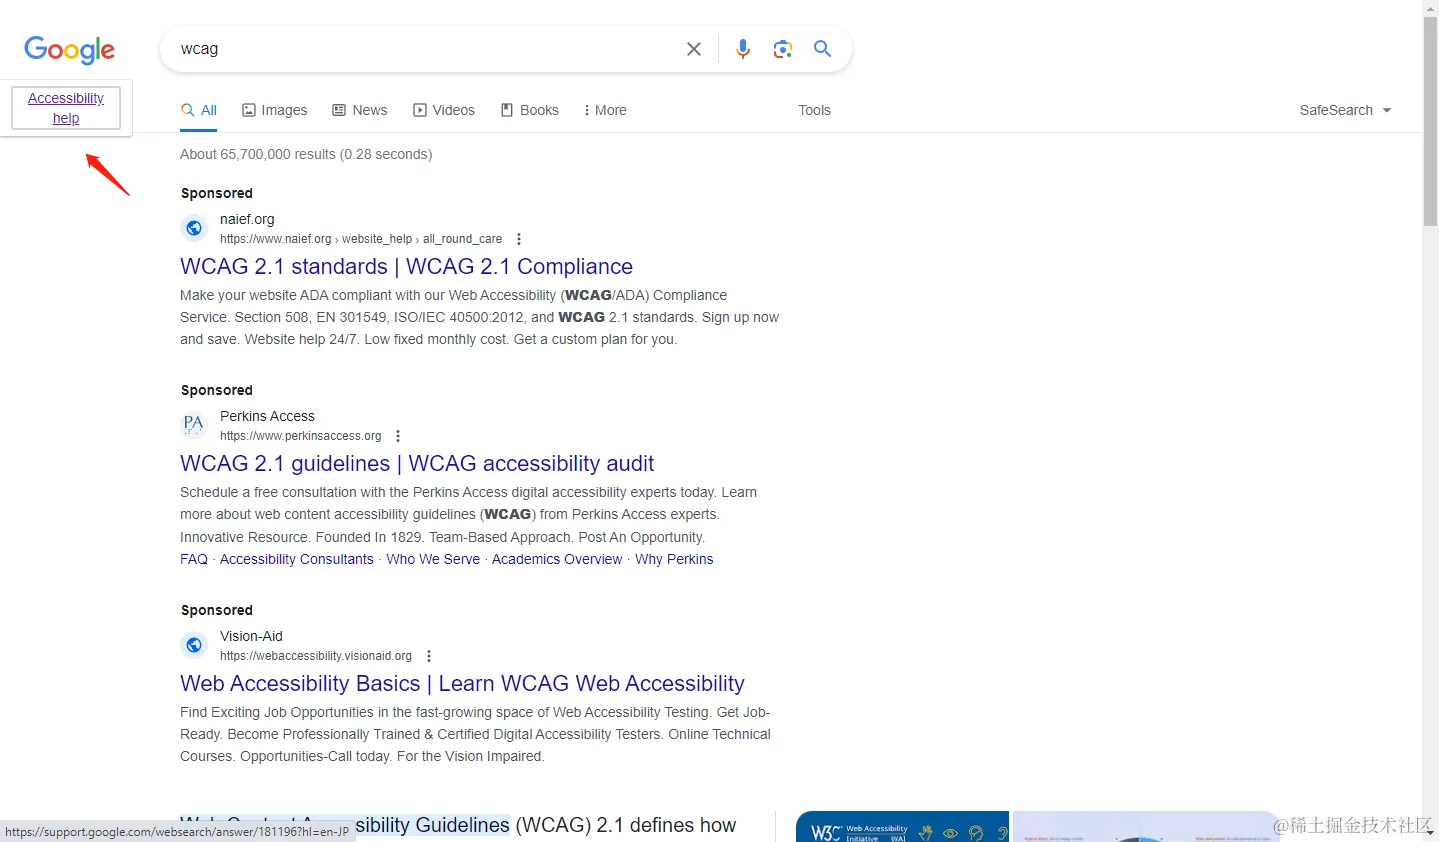Image resolution: width=1439 pixels, height=842 pixels.
Task: Click the naief.org globe favicon
Action: click(194, 228)
